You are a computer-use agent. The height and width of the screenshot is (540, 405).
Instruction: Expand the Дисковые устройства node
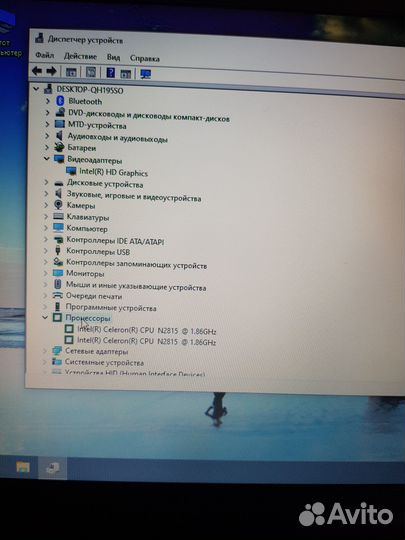pos(46,182)
